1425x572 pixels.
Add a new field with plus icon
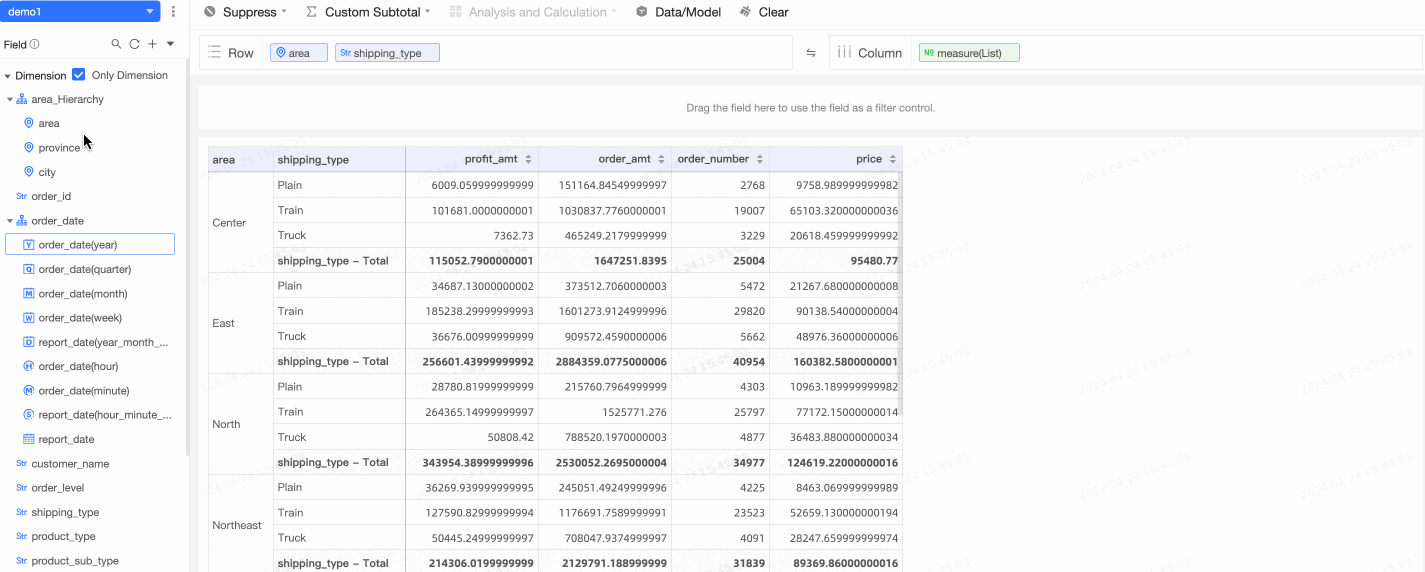tap(152, 44)
